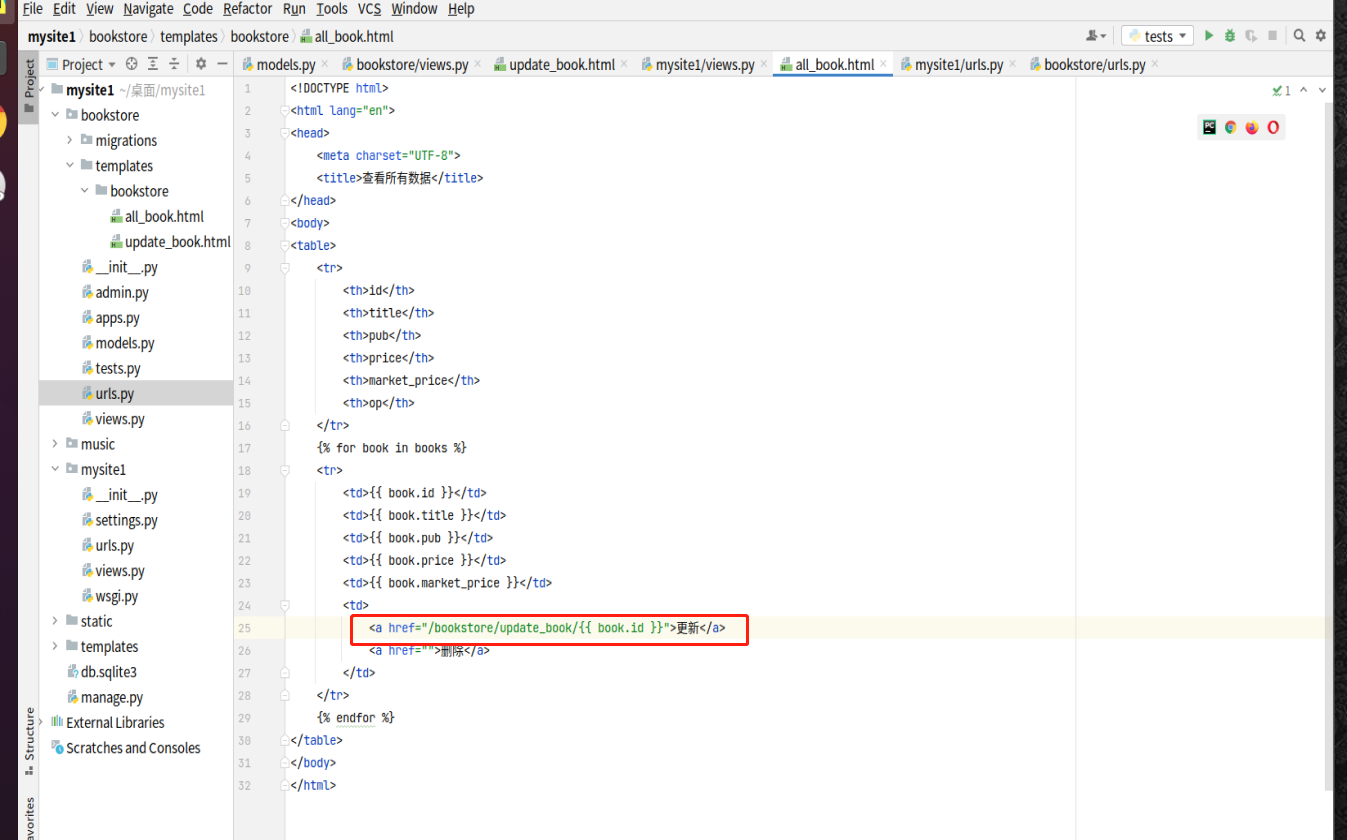Run with coverage icon in toolbar
1347x840 pixels.
coord(1251,36)
